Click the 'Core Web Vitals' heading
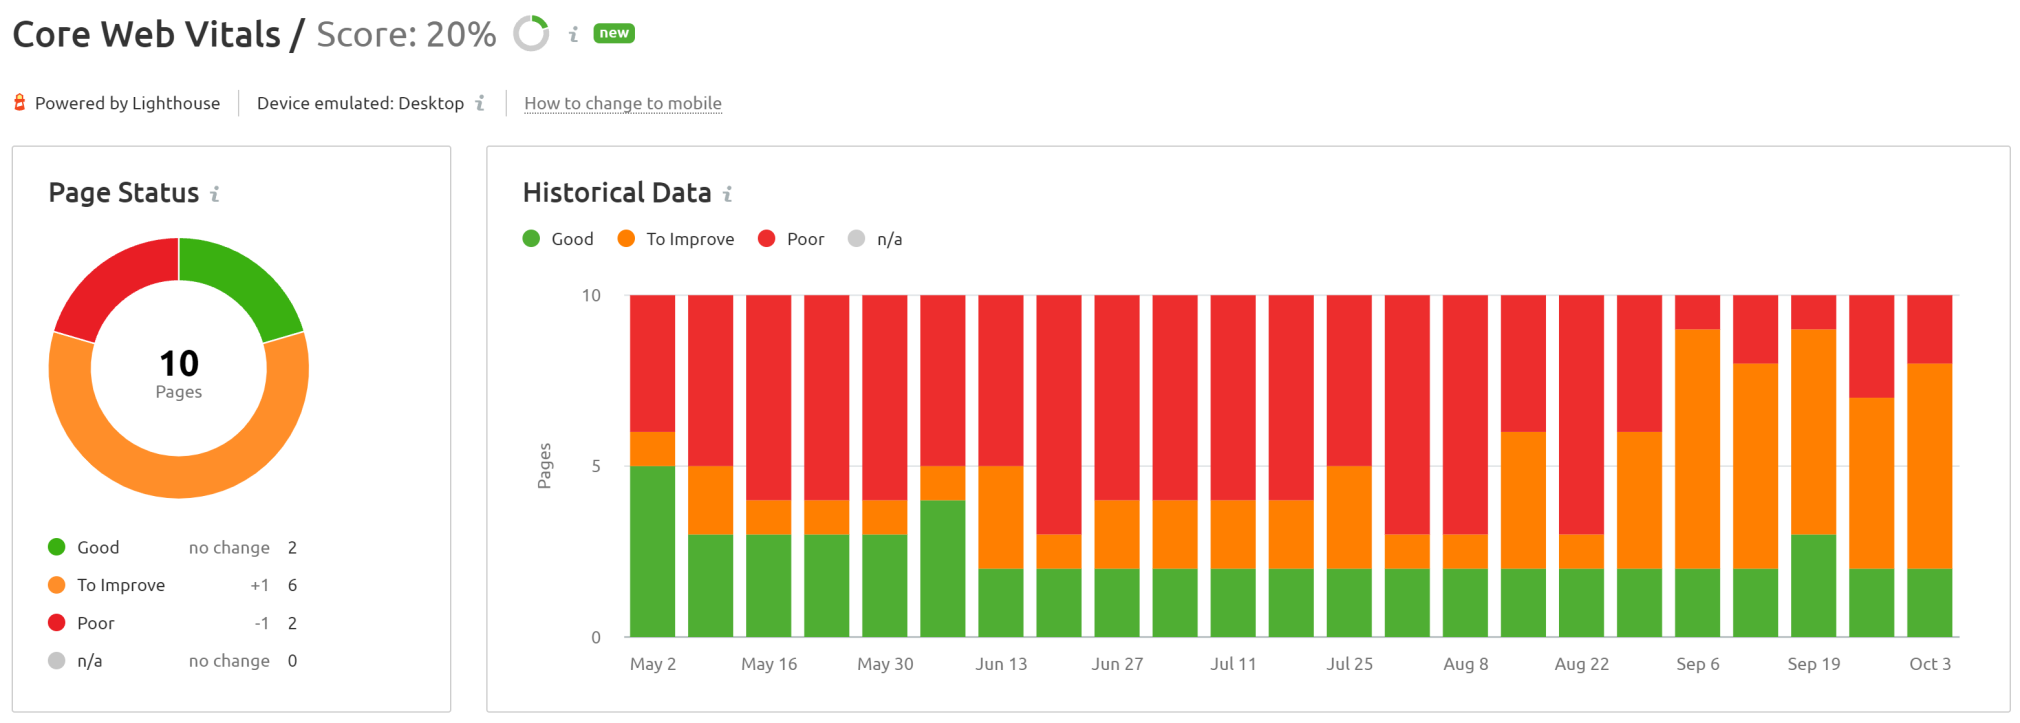This screenshot has width=2020, height=723. tap(146, 34)
